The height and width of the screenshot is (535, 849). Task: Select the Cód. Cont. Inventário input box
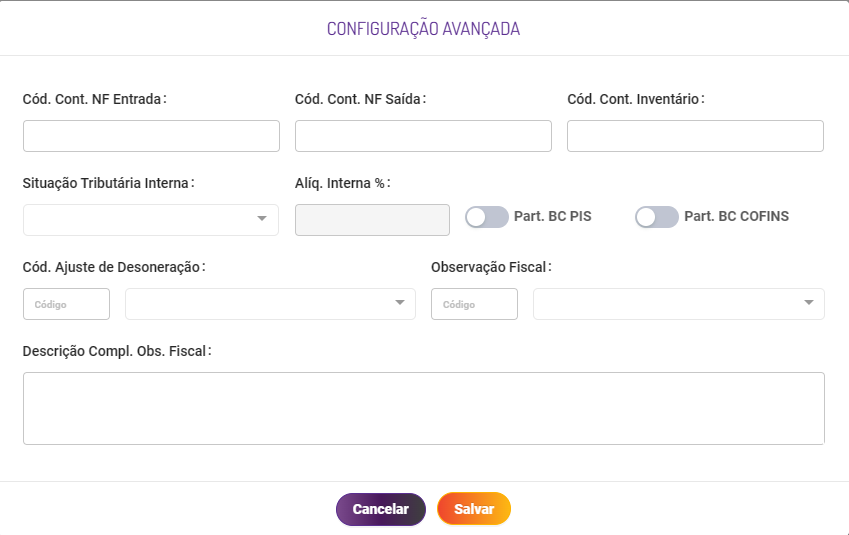pyautogui.click(x=695, y=136)
